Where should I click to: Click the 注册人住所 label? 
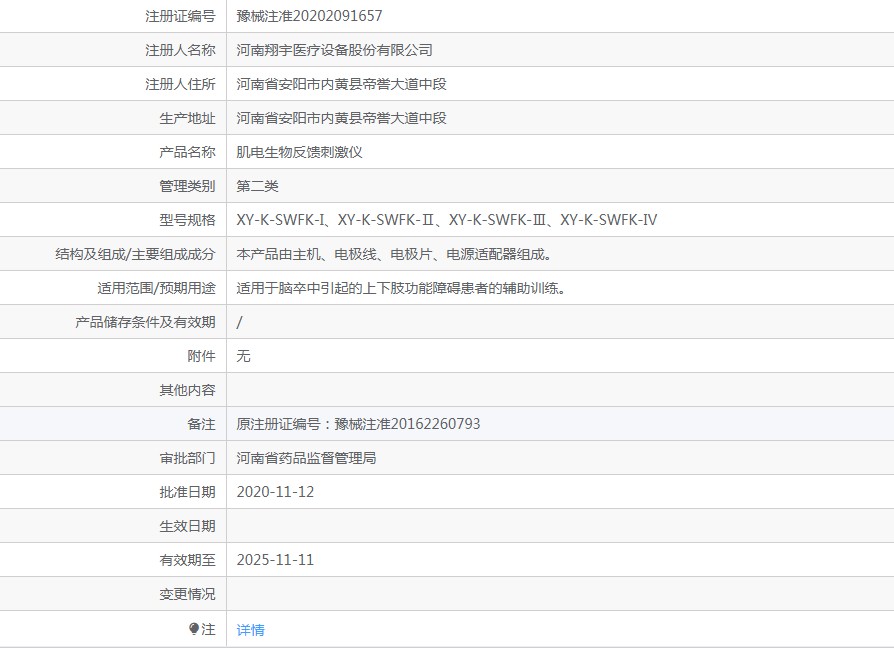(180, 84)
